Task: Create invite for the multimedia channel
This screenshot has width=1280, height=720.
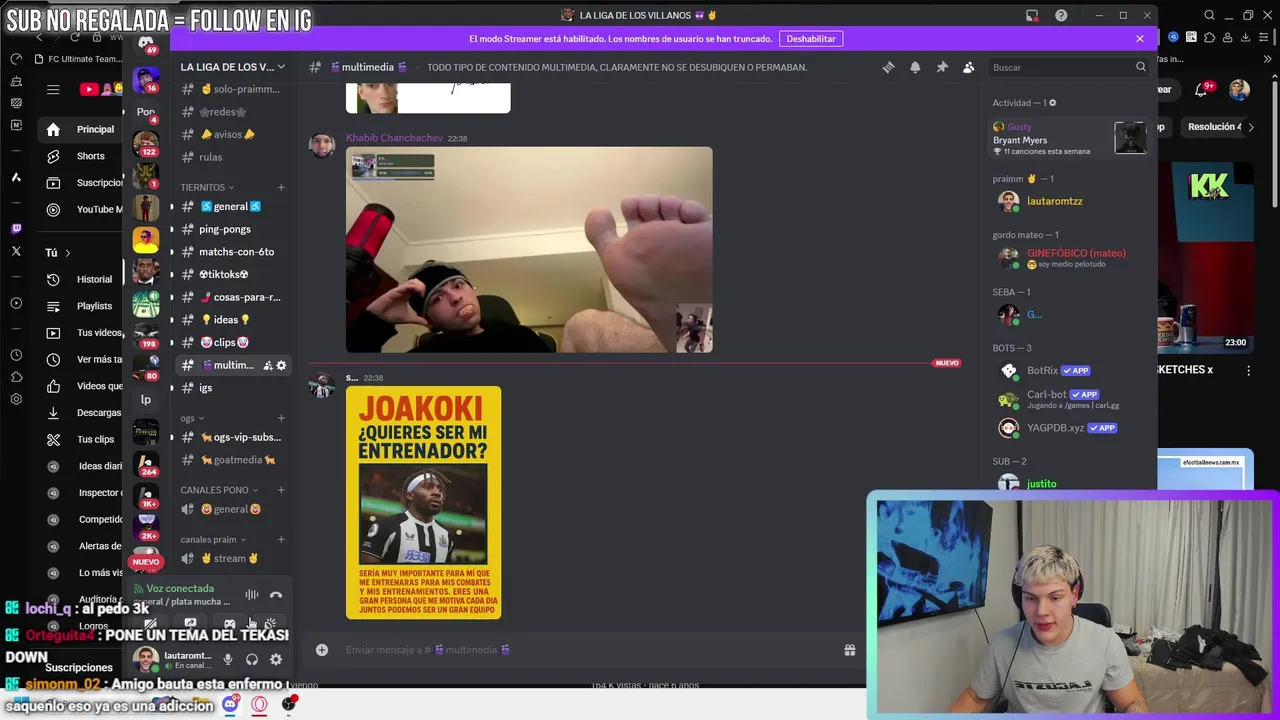Action: tap(267, 365)
